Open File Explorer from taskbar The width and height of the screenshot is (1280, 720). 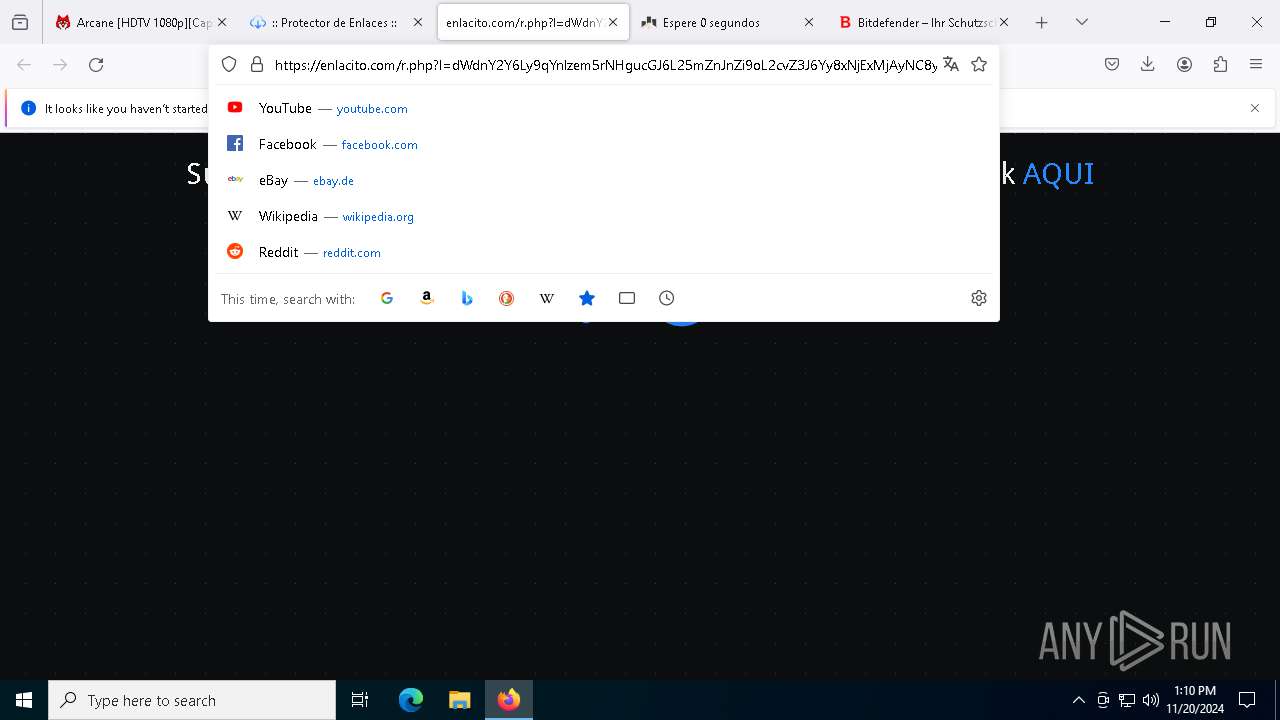459,700
